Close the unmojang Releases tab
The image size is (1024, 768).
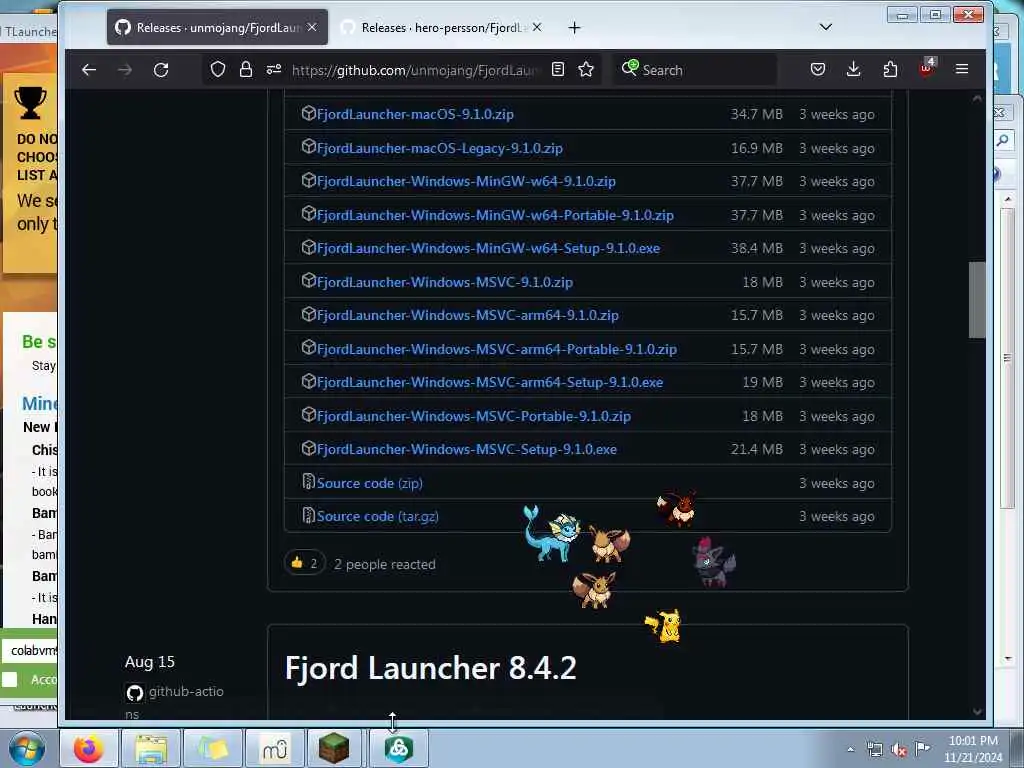312,27
